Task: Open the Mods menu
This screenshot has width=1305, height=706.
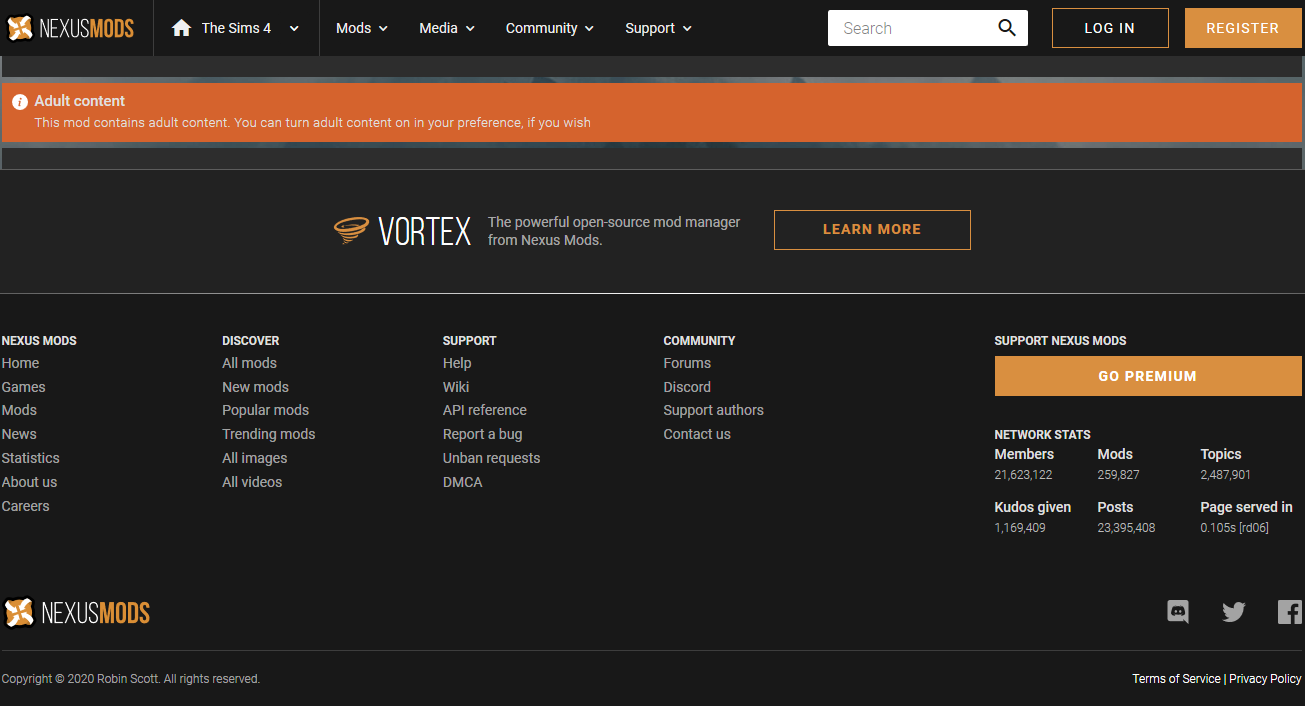Action: (362, 28)
